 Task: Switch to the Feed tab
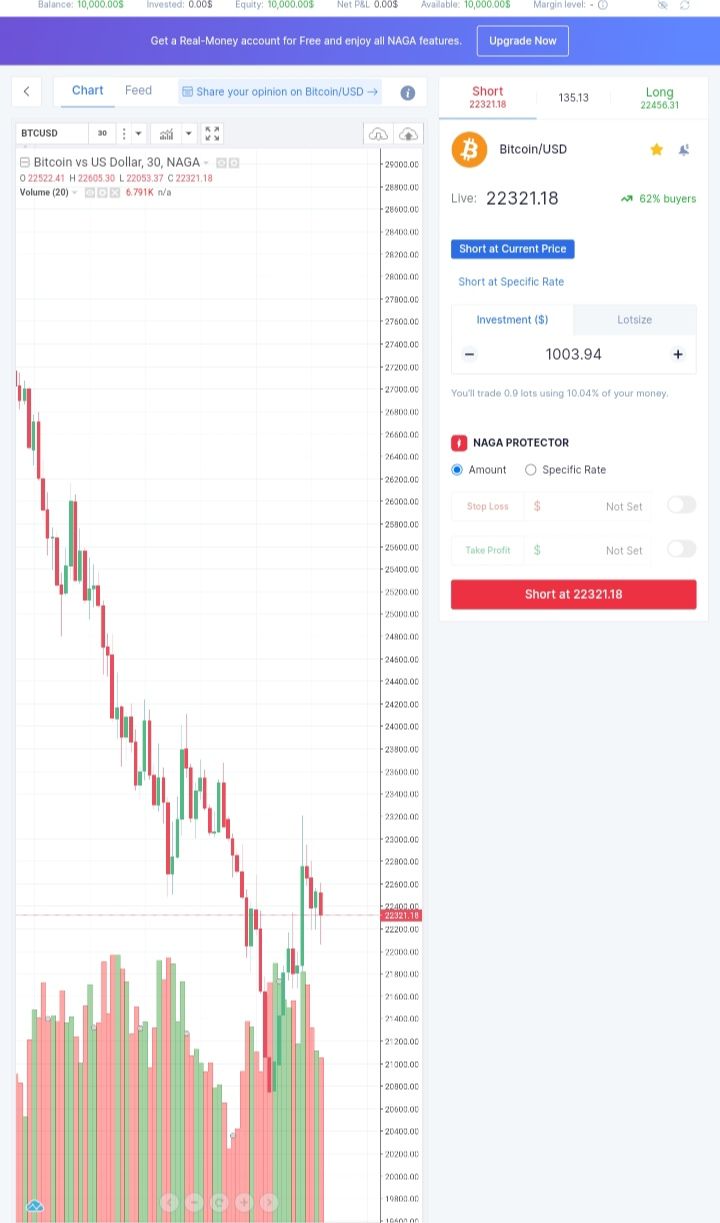[138, 91]
